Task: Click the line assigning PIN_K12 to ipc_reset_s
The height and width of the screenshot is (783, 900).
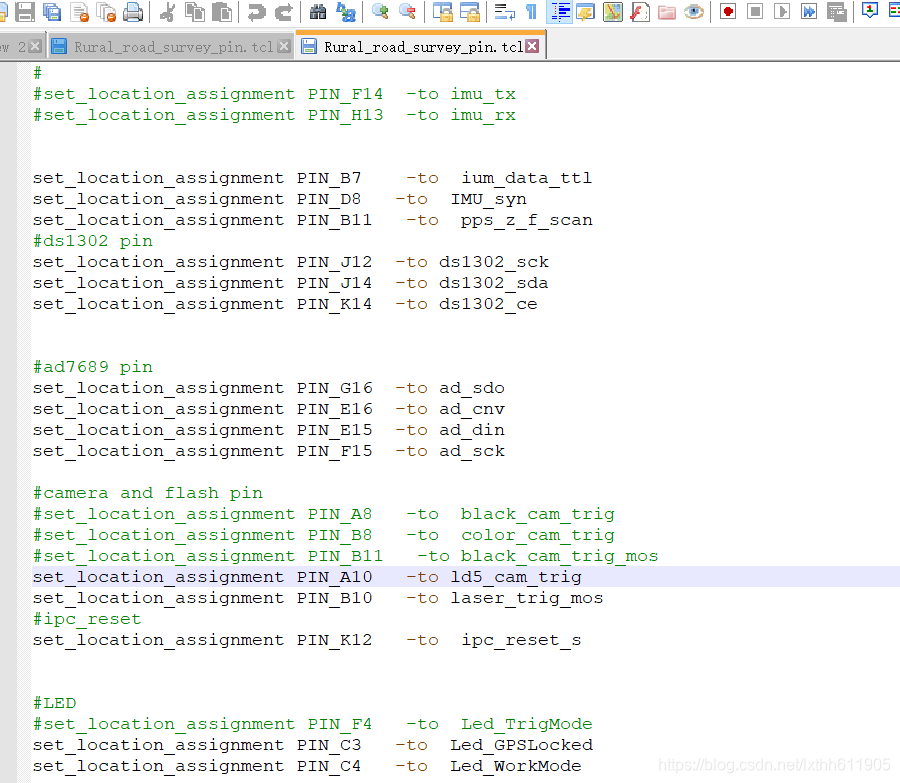Action: pos(307,640)
